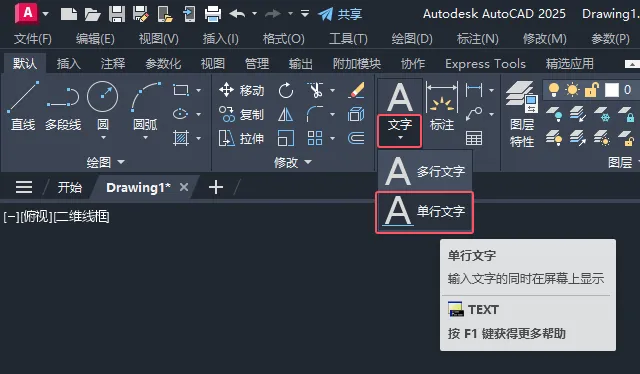
Task: Click the Trim scissors icon
Action: pos(315,90)
